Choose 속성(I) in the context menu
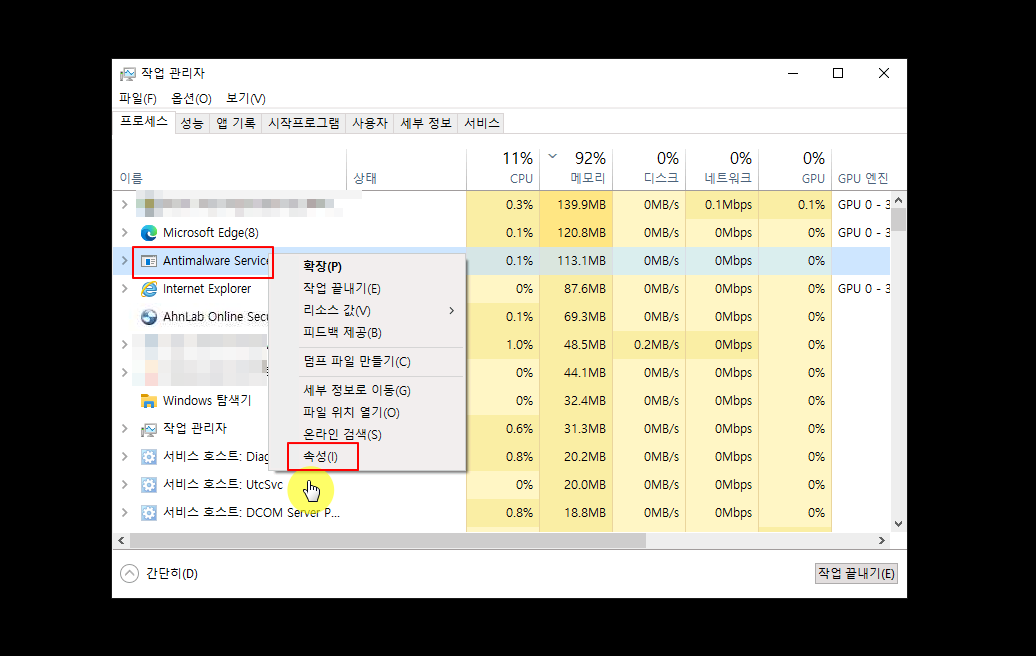 click(x=367, y=456)
